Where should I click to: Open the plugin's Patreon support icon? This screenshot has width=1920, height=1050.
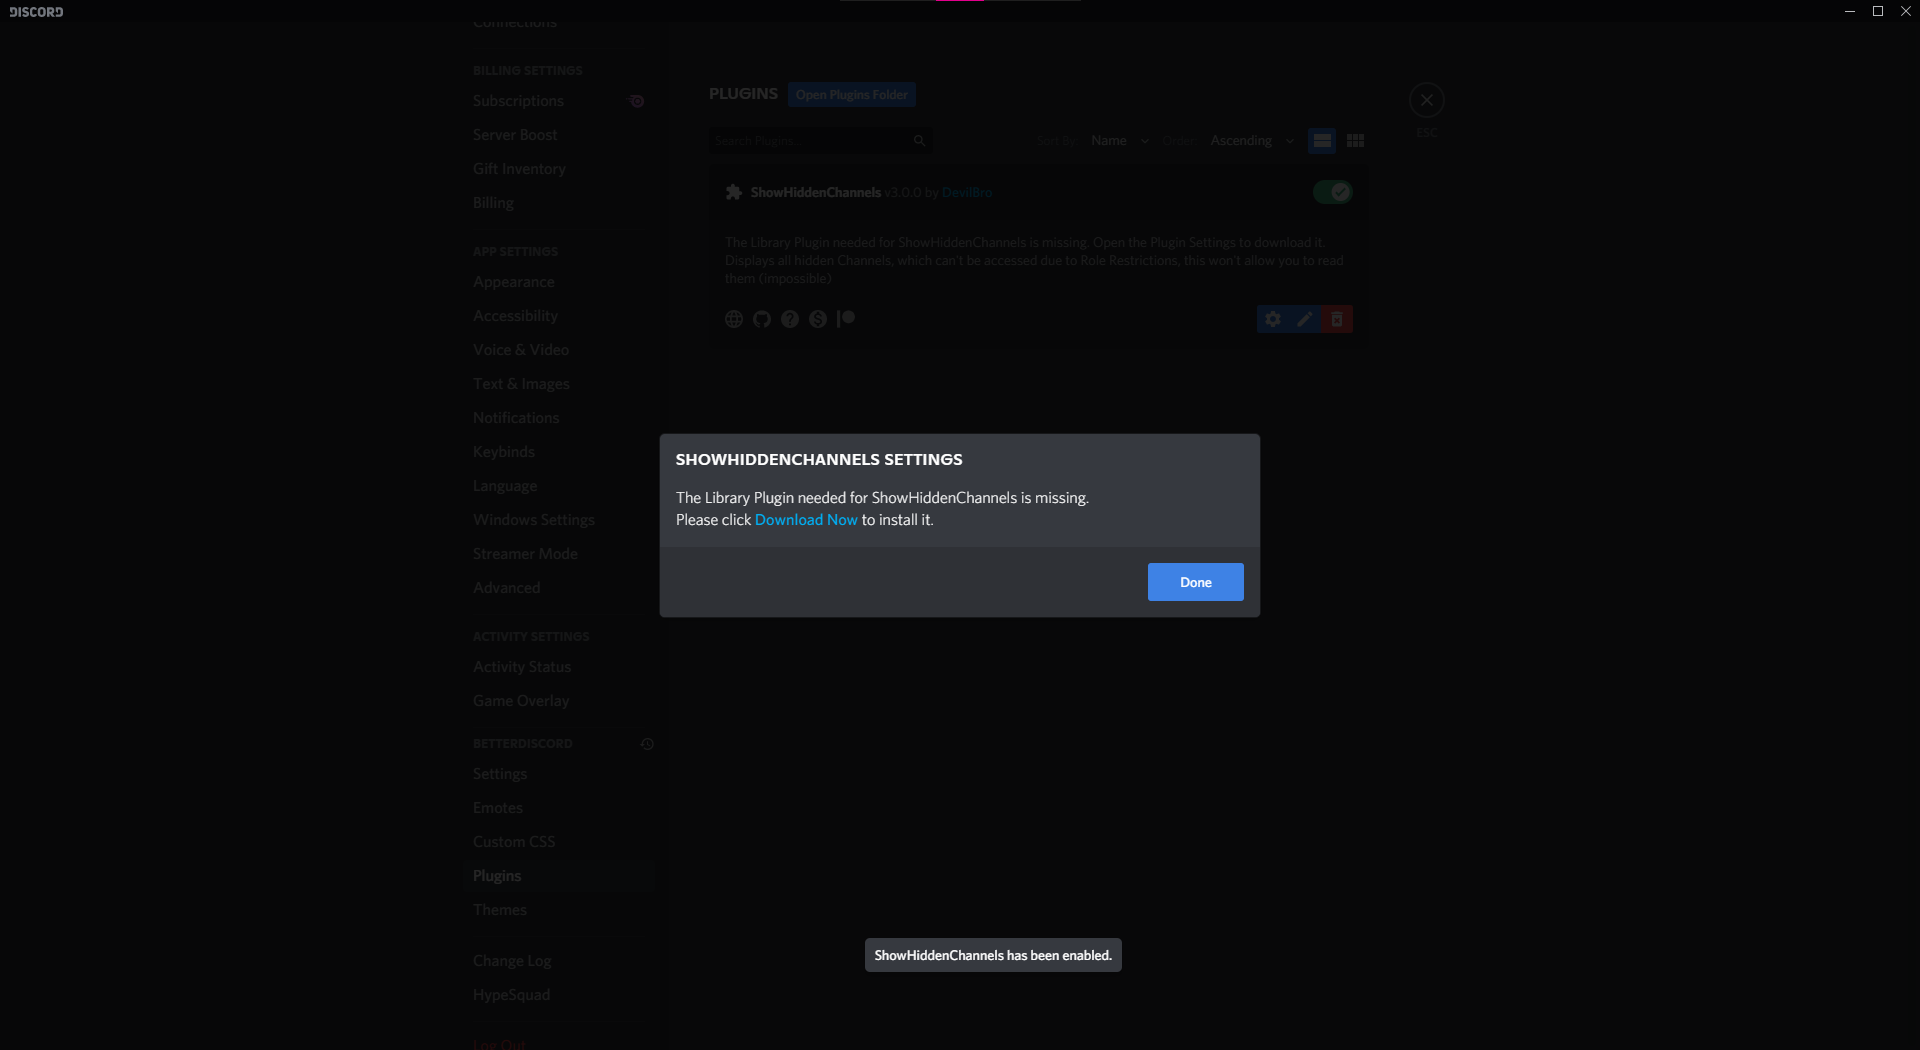click(x=846, y=318)
